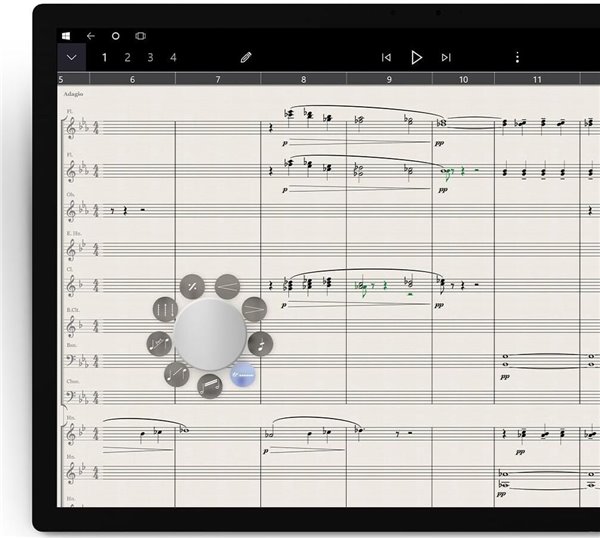This screenshot has height=538, width=600.
Task: Click p dynamic under first horn bar 8
Action: click(x=266, y=452)
